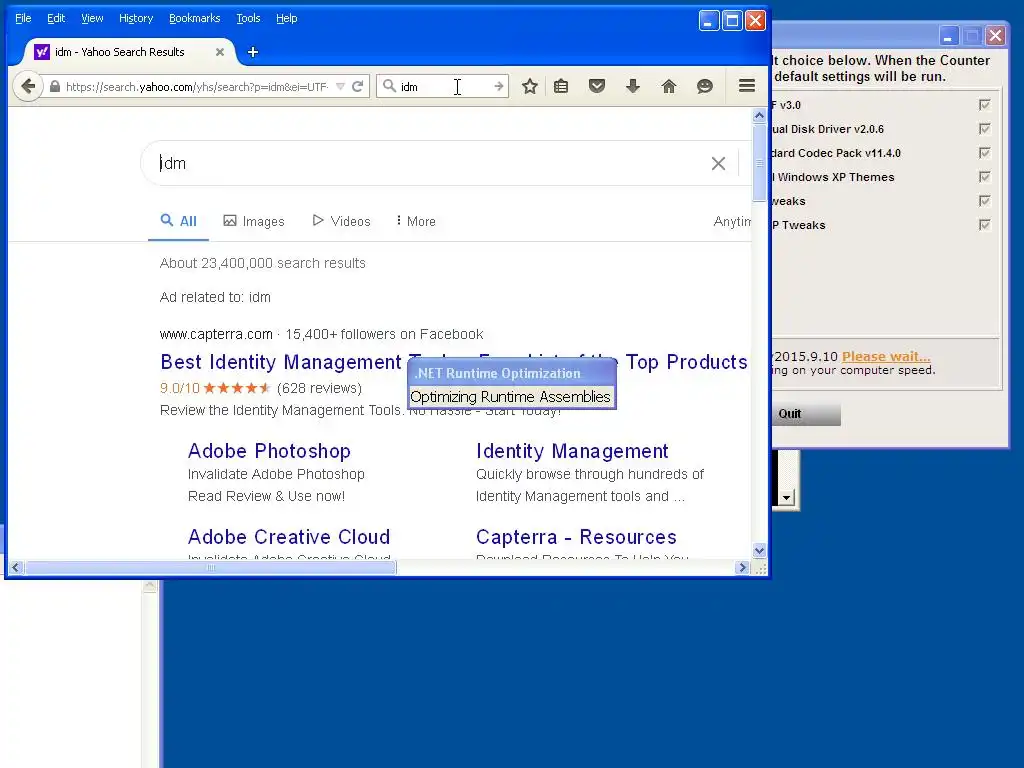Open the File menu

[x=23, y=18]
